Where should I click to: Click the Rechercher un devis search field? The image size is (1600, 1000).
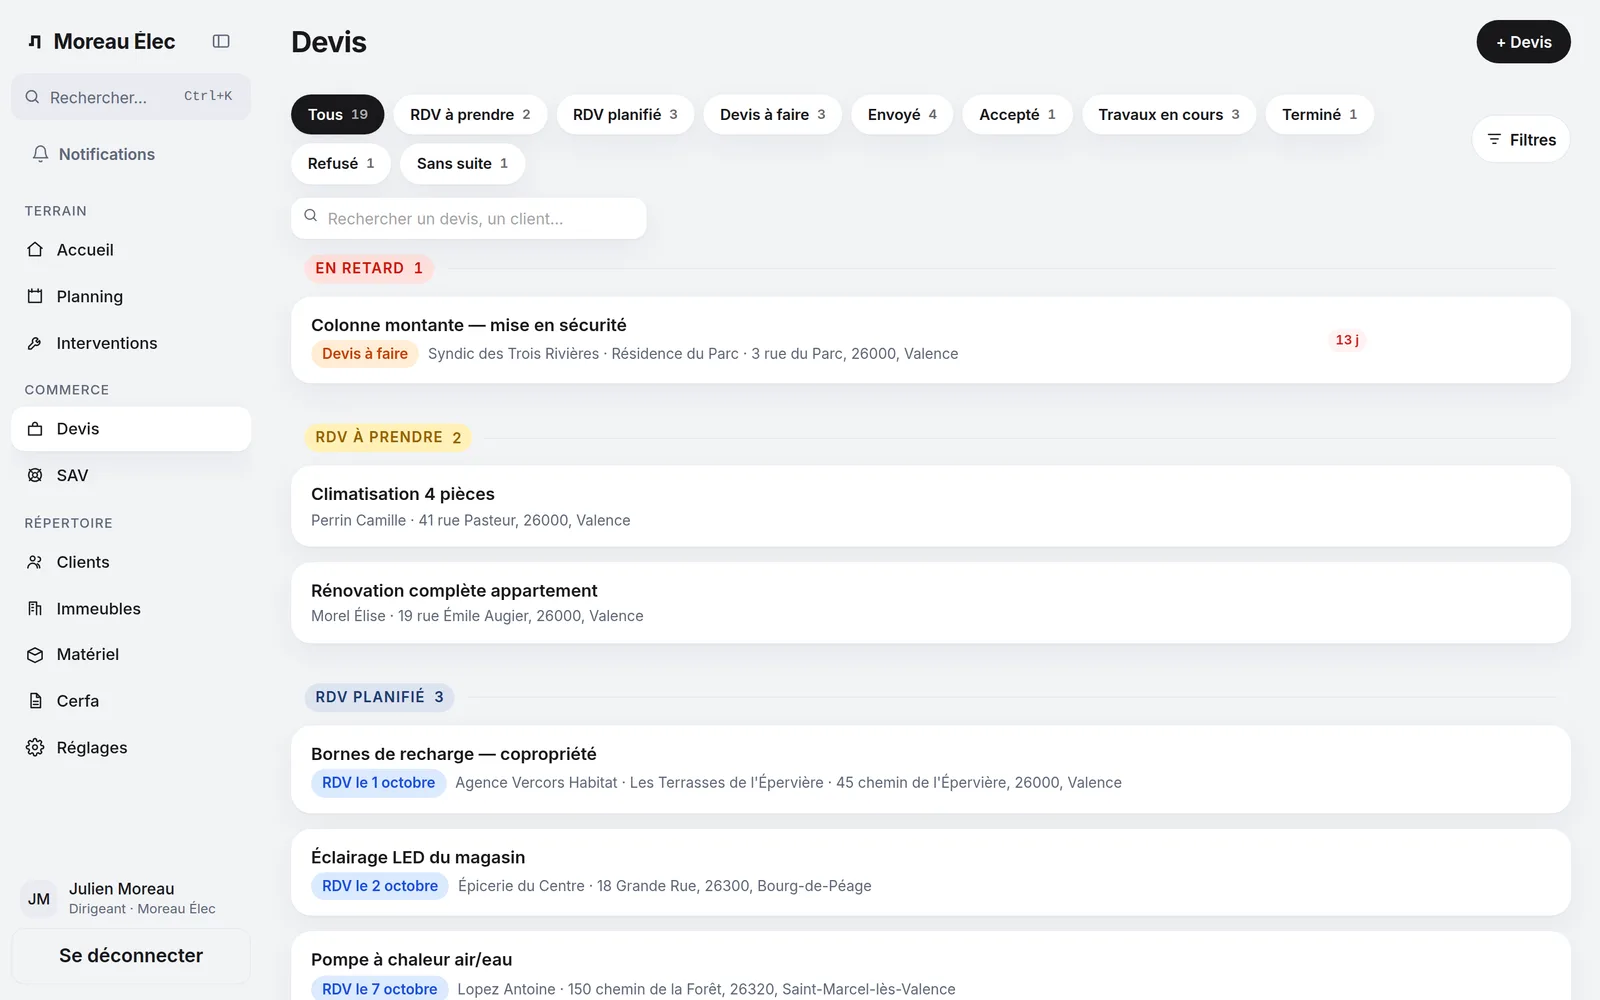click(469, 218)
